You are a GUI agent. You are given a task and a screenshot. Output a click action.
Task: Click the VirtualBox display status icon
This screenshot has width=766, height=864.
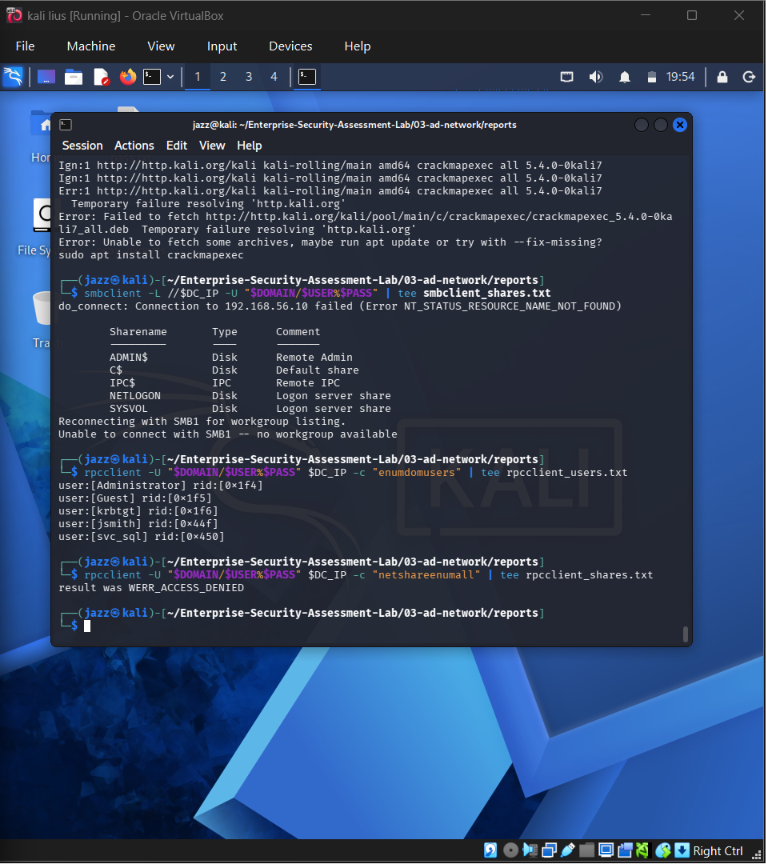[x=606, y=851]
